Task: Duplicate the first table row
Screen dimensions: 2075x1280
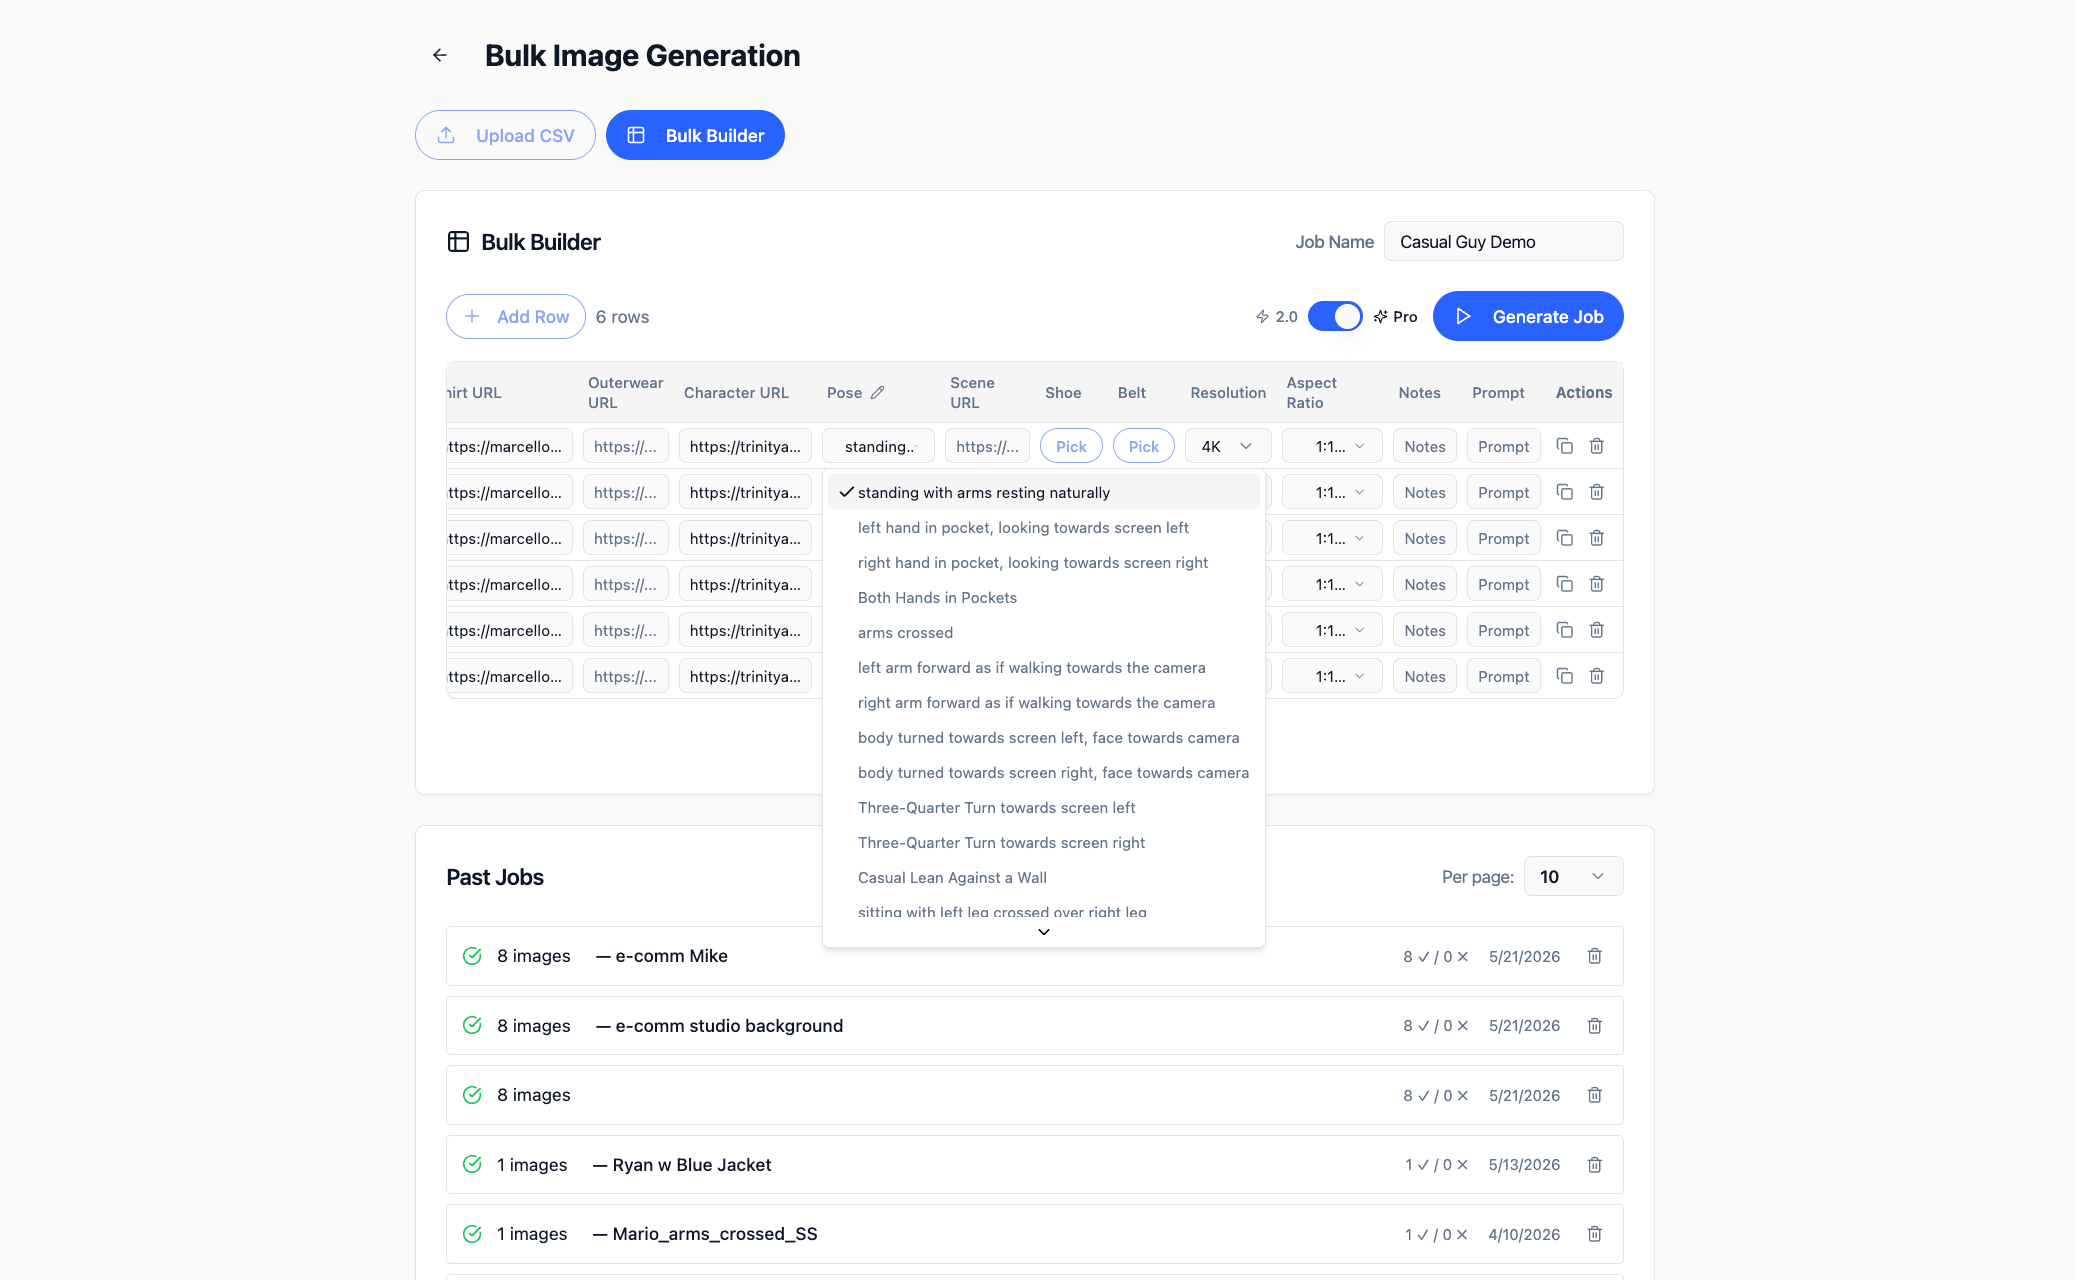Action: click(x=1565, y=446)
